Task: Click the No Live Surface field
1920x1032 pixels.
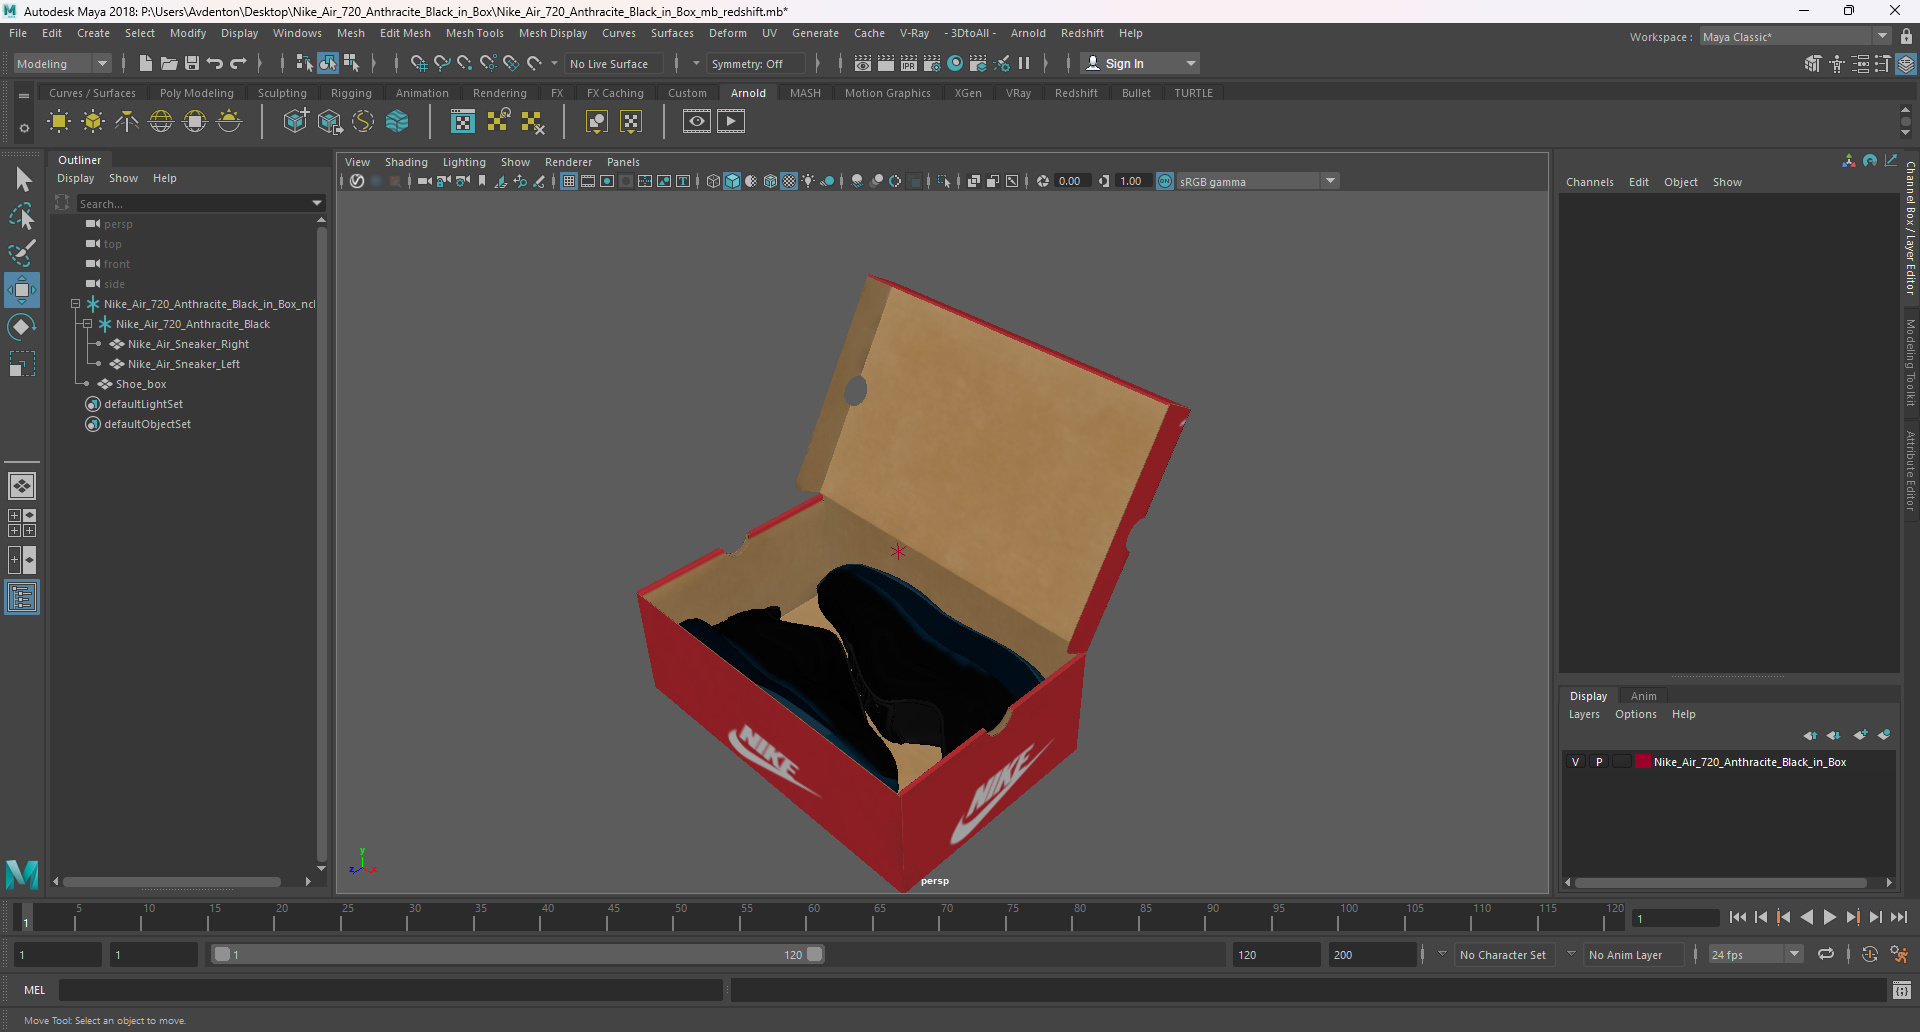Action: pos(613,63)
